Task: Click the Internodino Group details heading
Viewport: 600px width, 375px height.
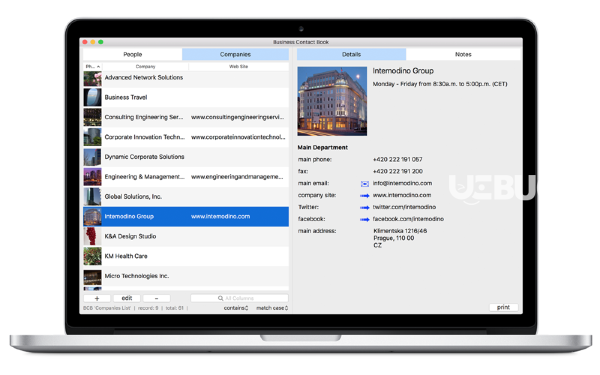Action: tap(403, 71)
